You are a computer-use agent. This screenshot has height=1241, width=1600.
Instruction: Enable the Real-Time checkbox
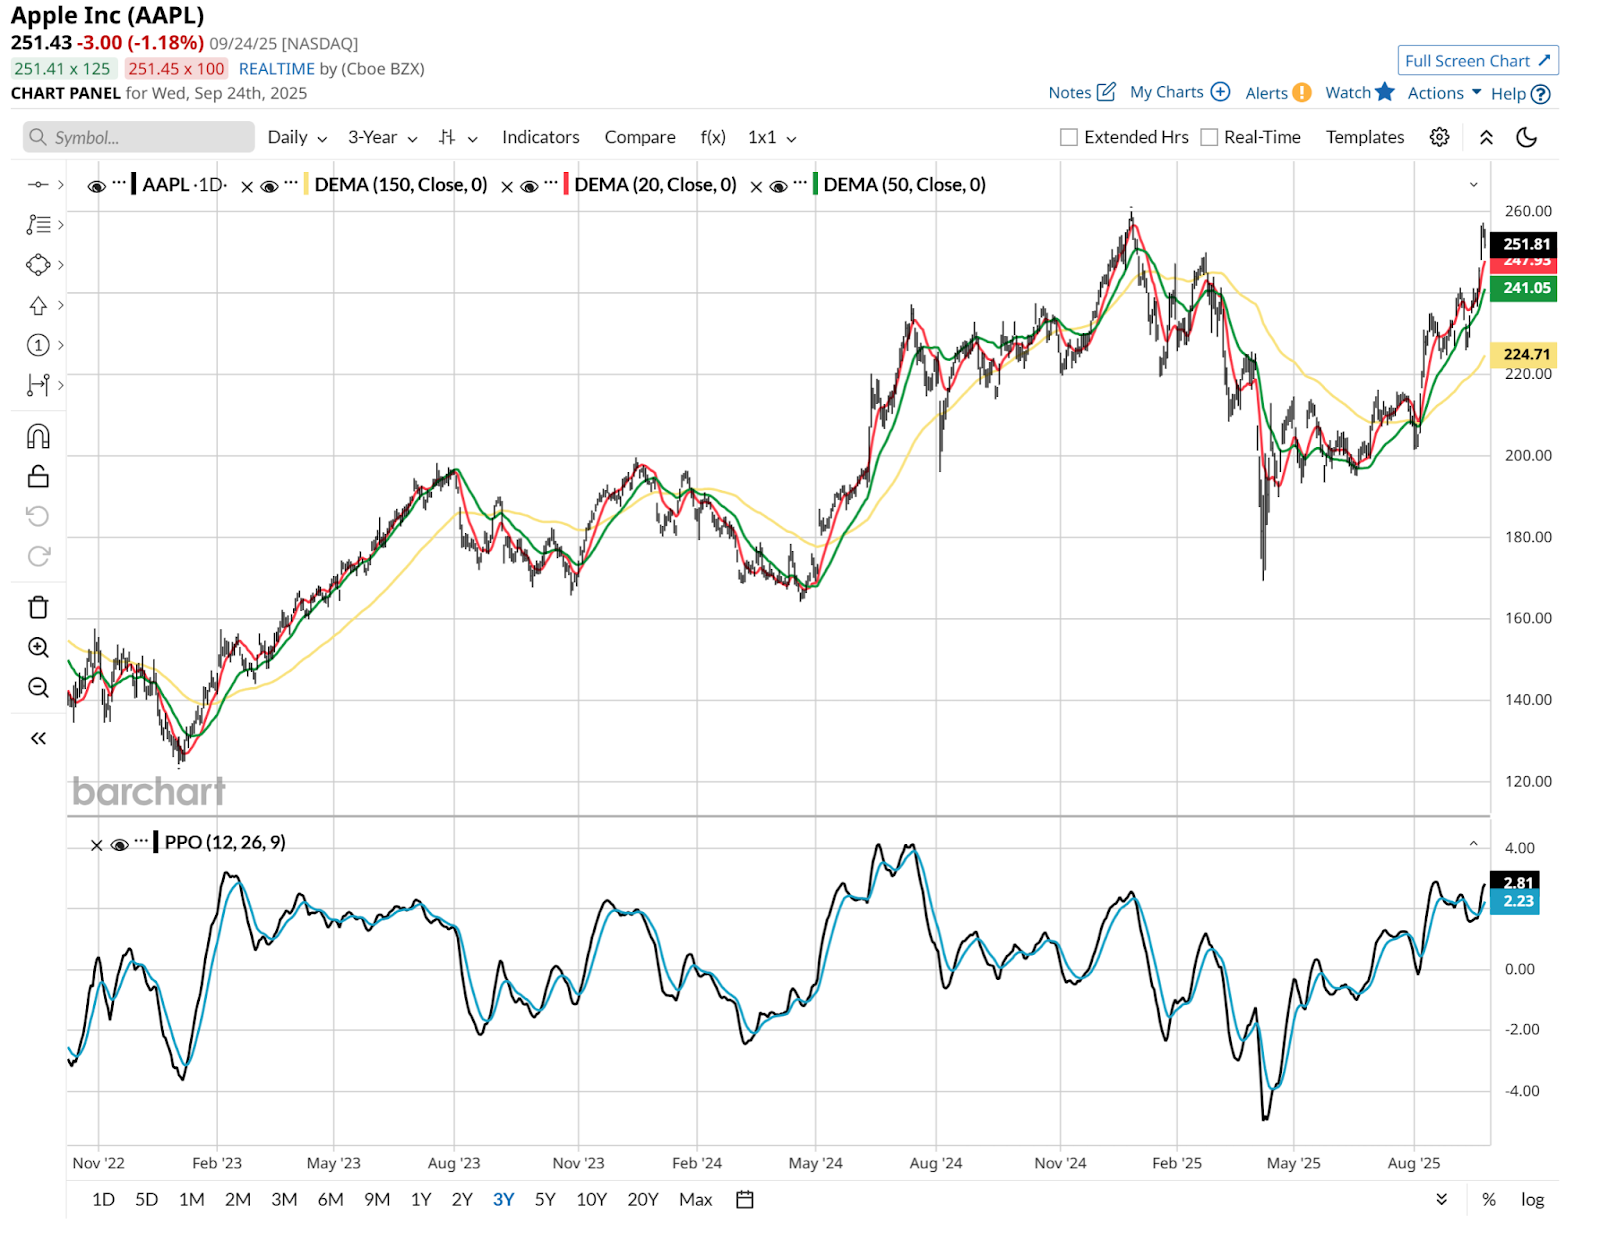[x=1209, y=137]
